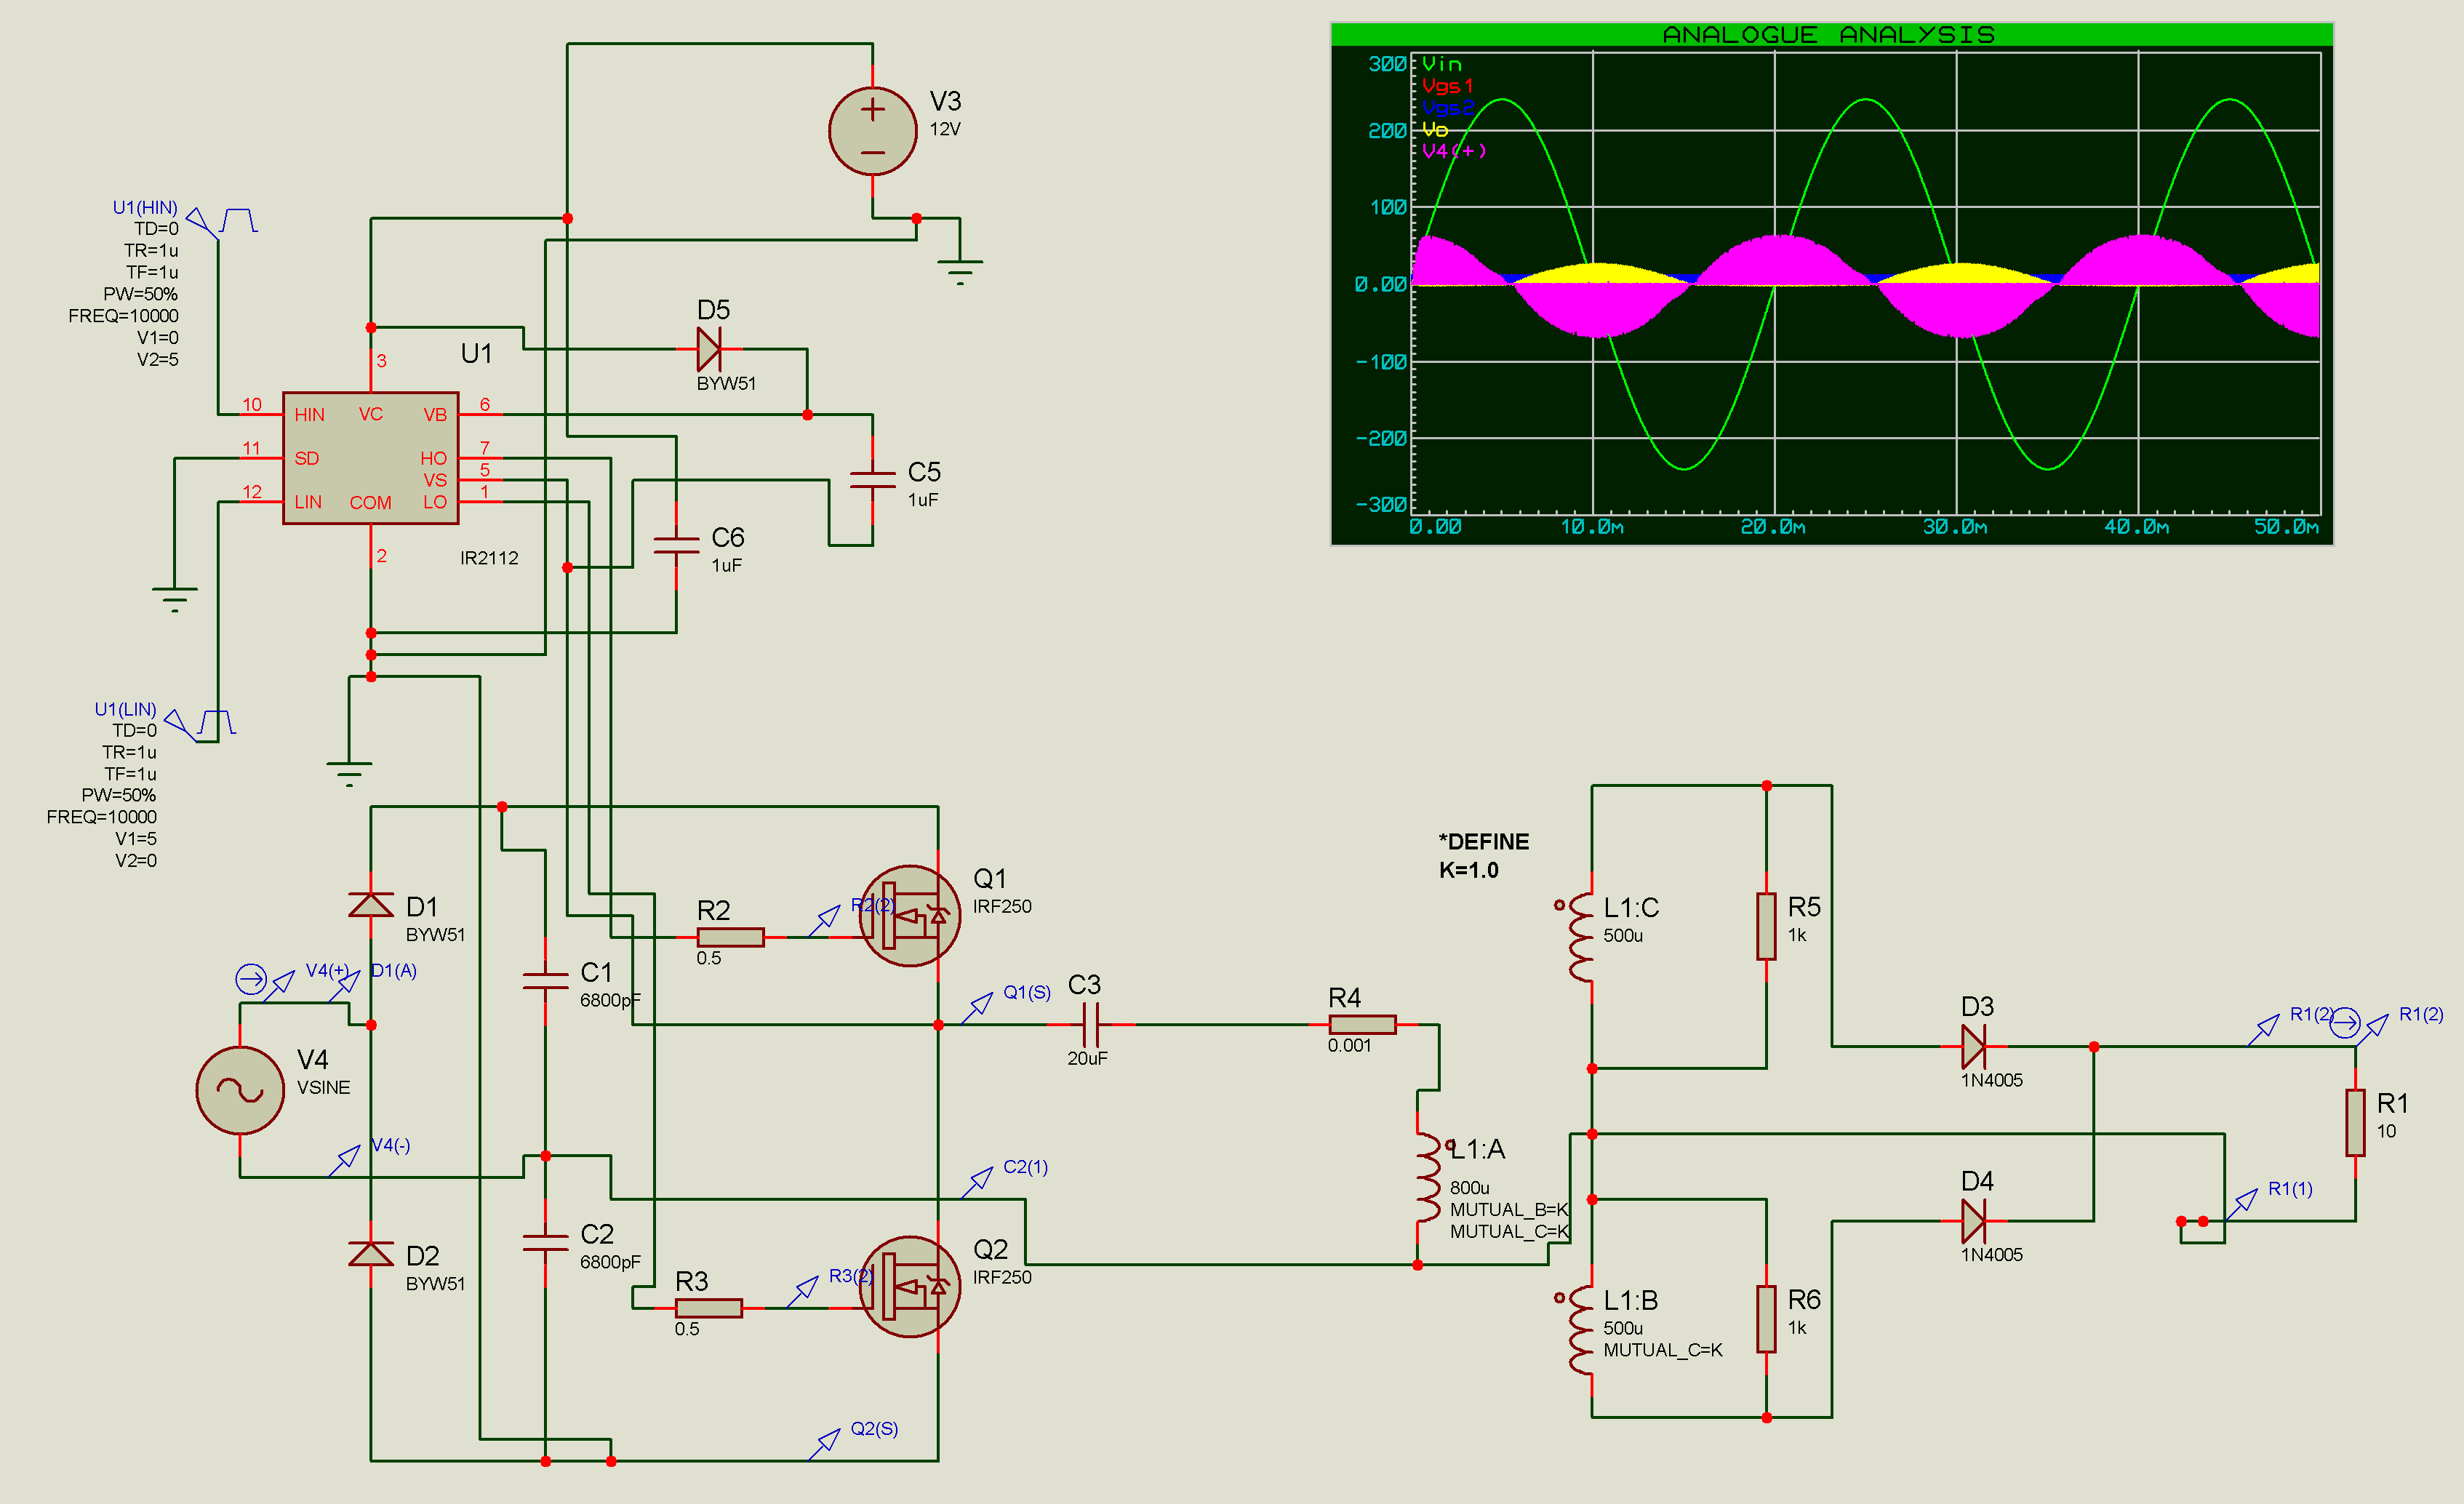Click the R1(2) current probe circle

[2345, 1023]
